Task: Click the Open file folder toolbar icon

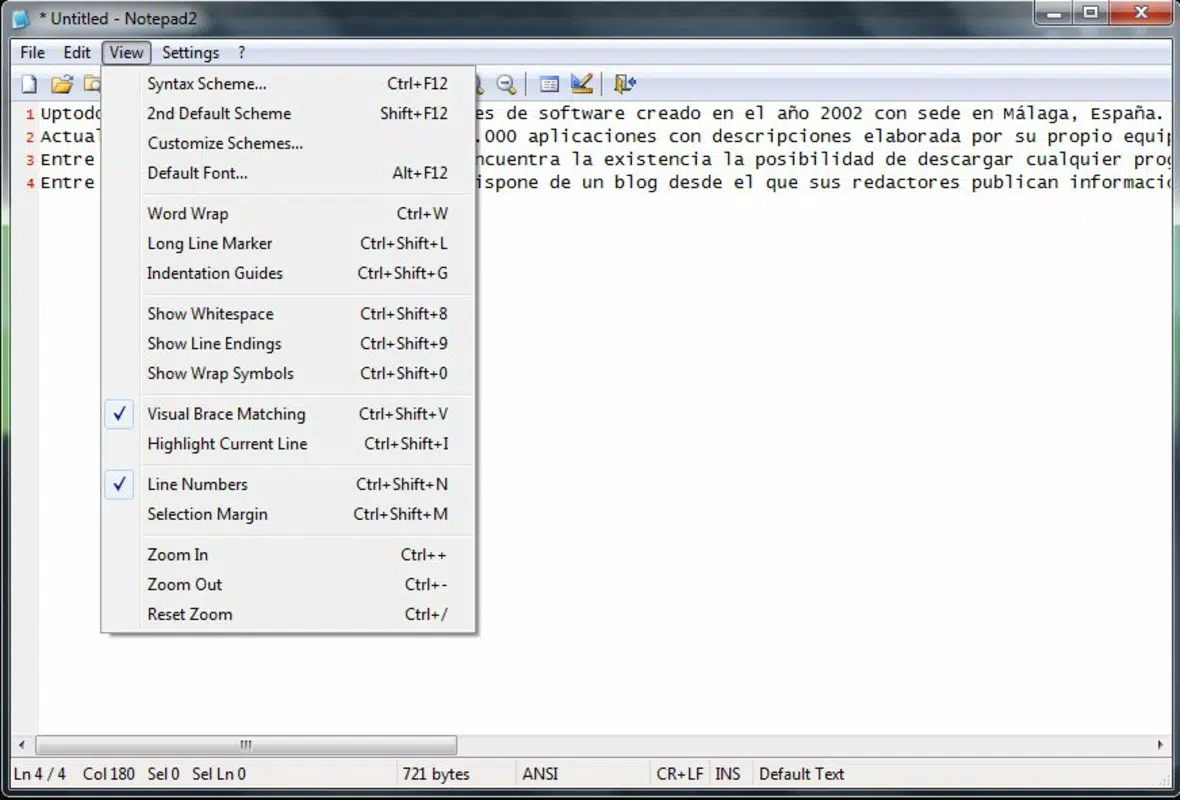Action: [x=62, y=84]
